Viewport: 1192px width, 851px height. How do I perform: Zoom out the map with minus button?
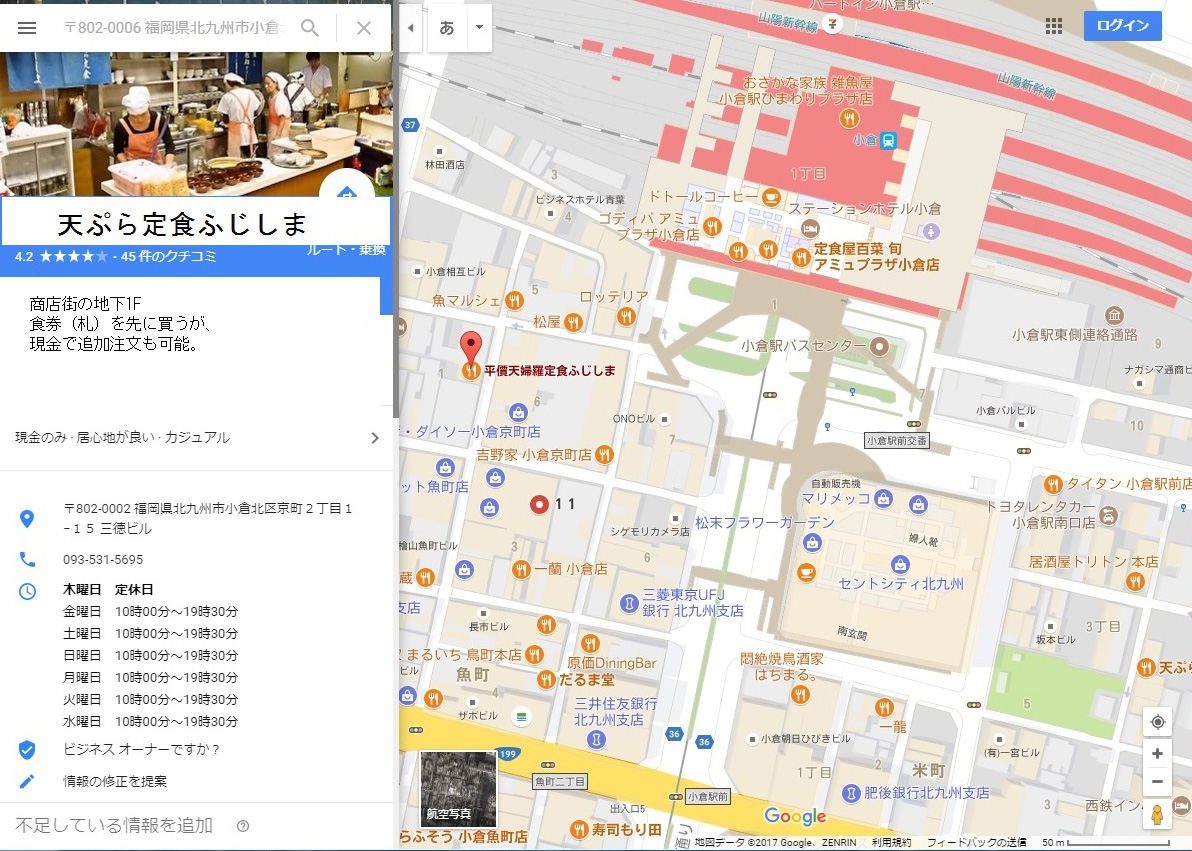pyautogui.click(x=1157, y=781)
